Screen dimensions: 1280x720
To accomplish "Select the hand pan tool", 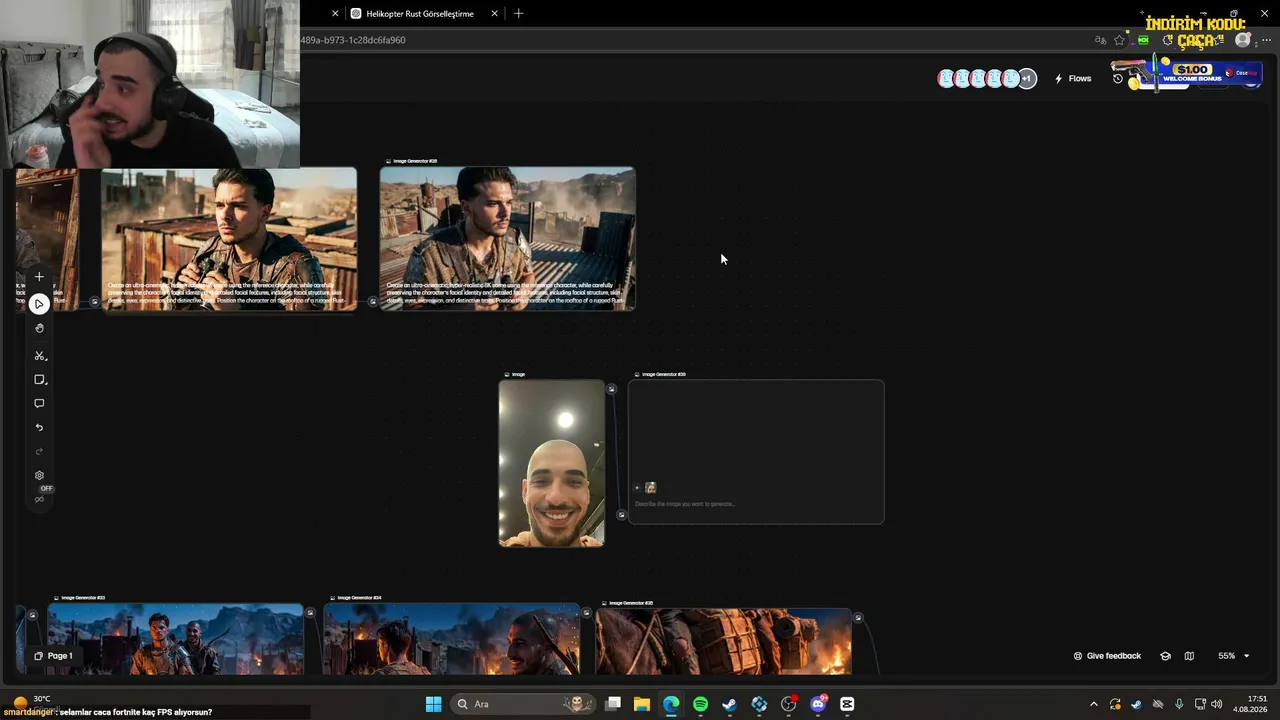I will tap(39, 328).
